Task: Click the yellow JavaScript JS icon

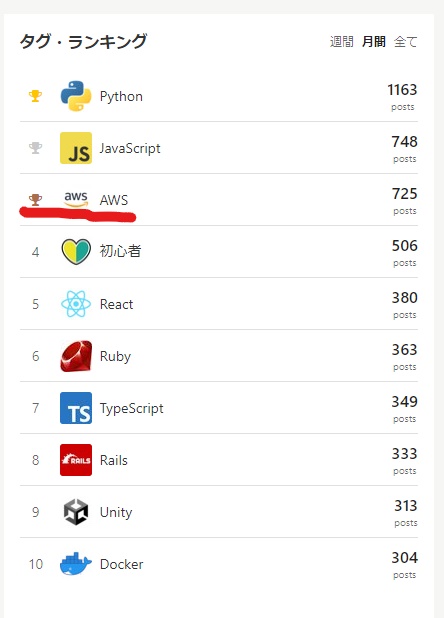Action: 76,148
